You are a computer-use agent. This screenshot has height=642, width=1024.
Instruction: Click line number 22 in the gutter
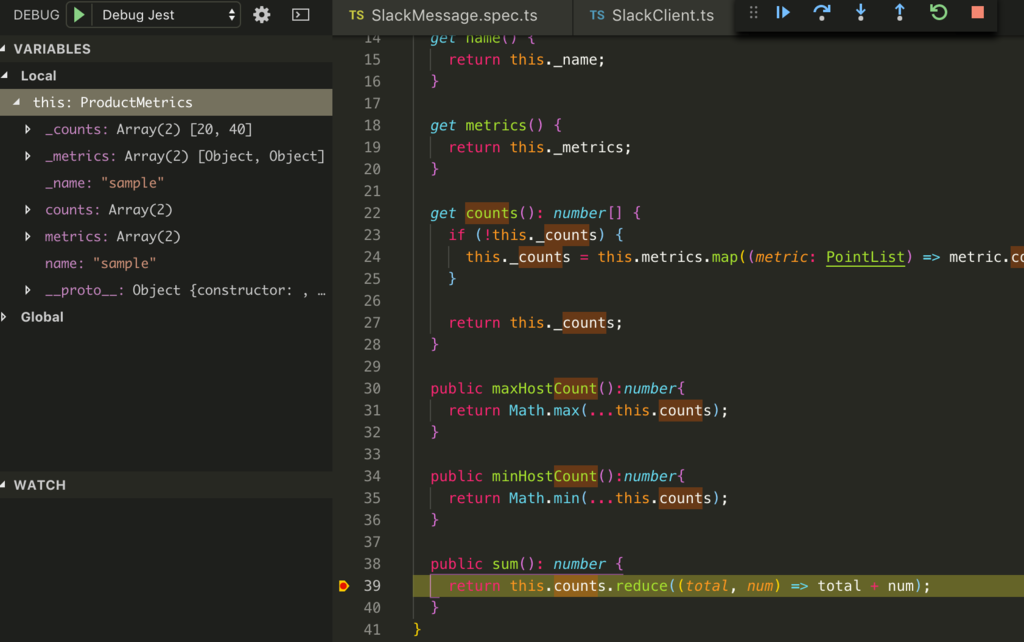pos(372,213)
